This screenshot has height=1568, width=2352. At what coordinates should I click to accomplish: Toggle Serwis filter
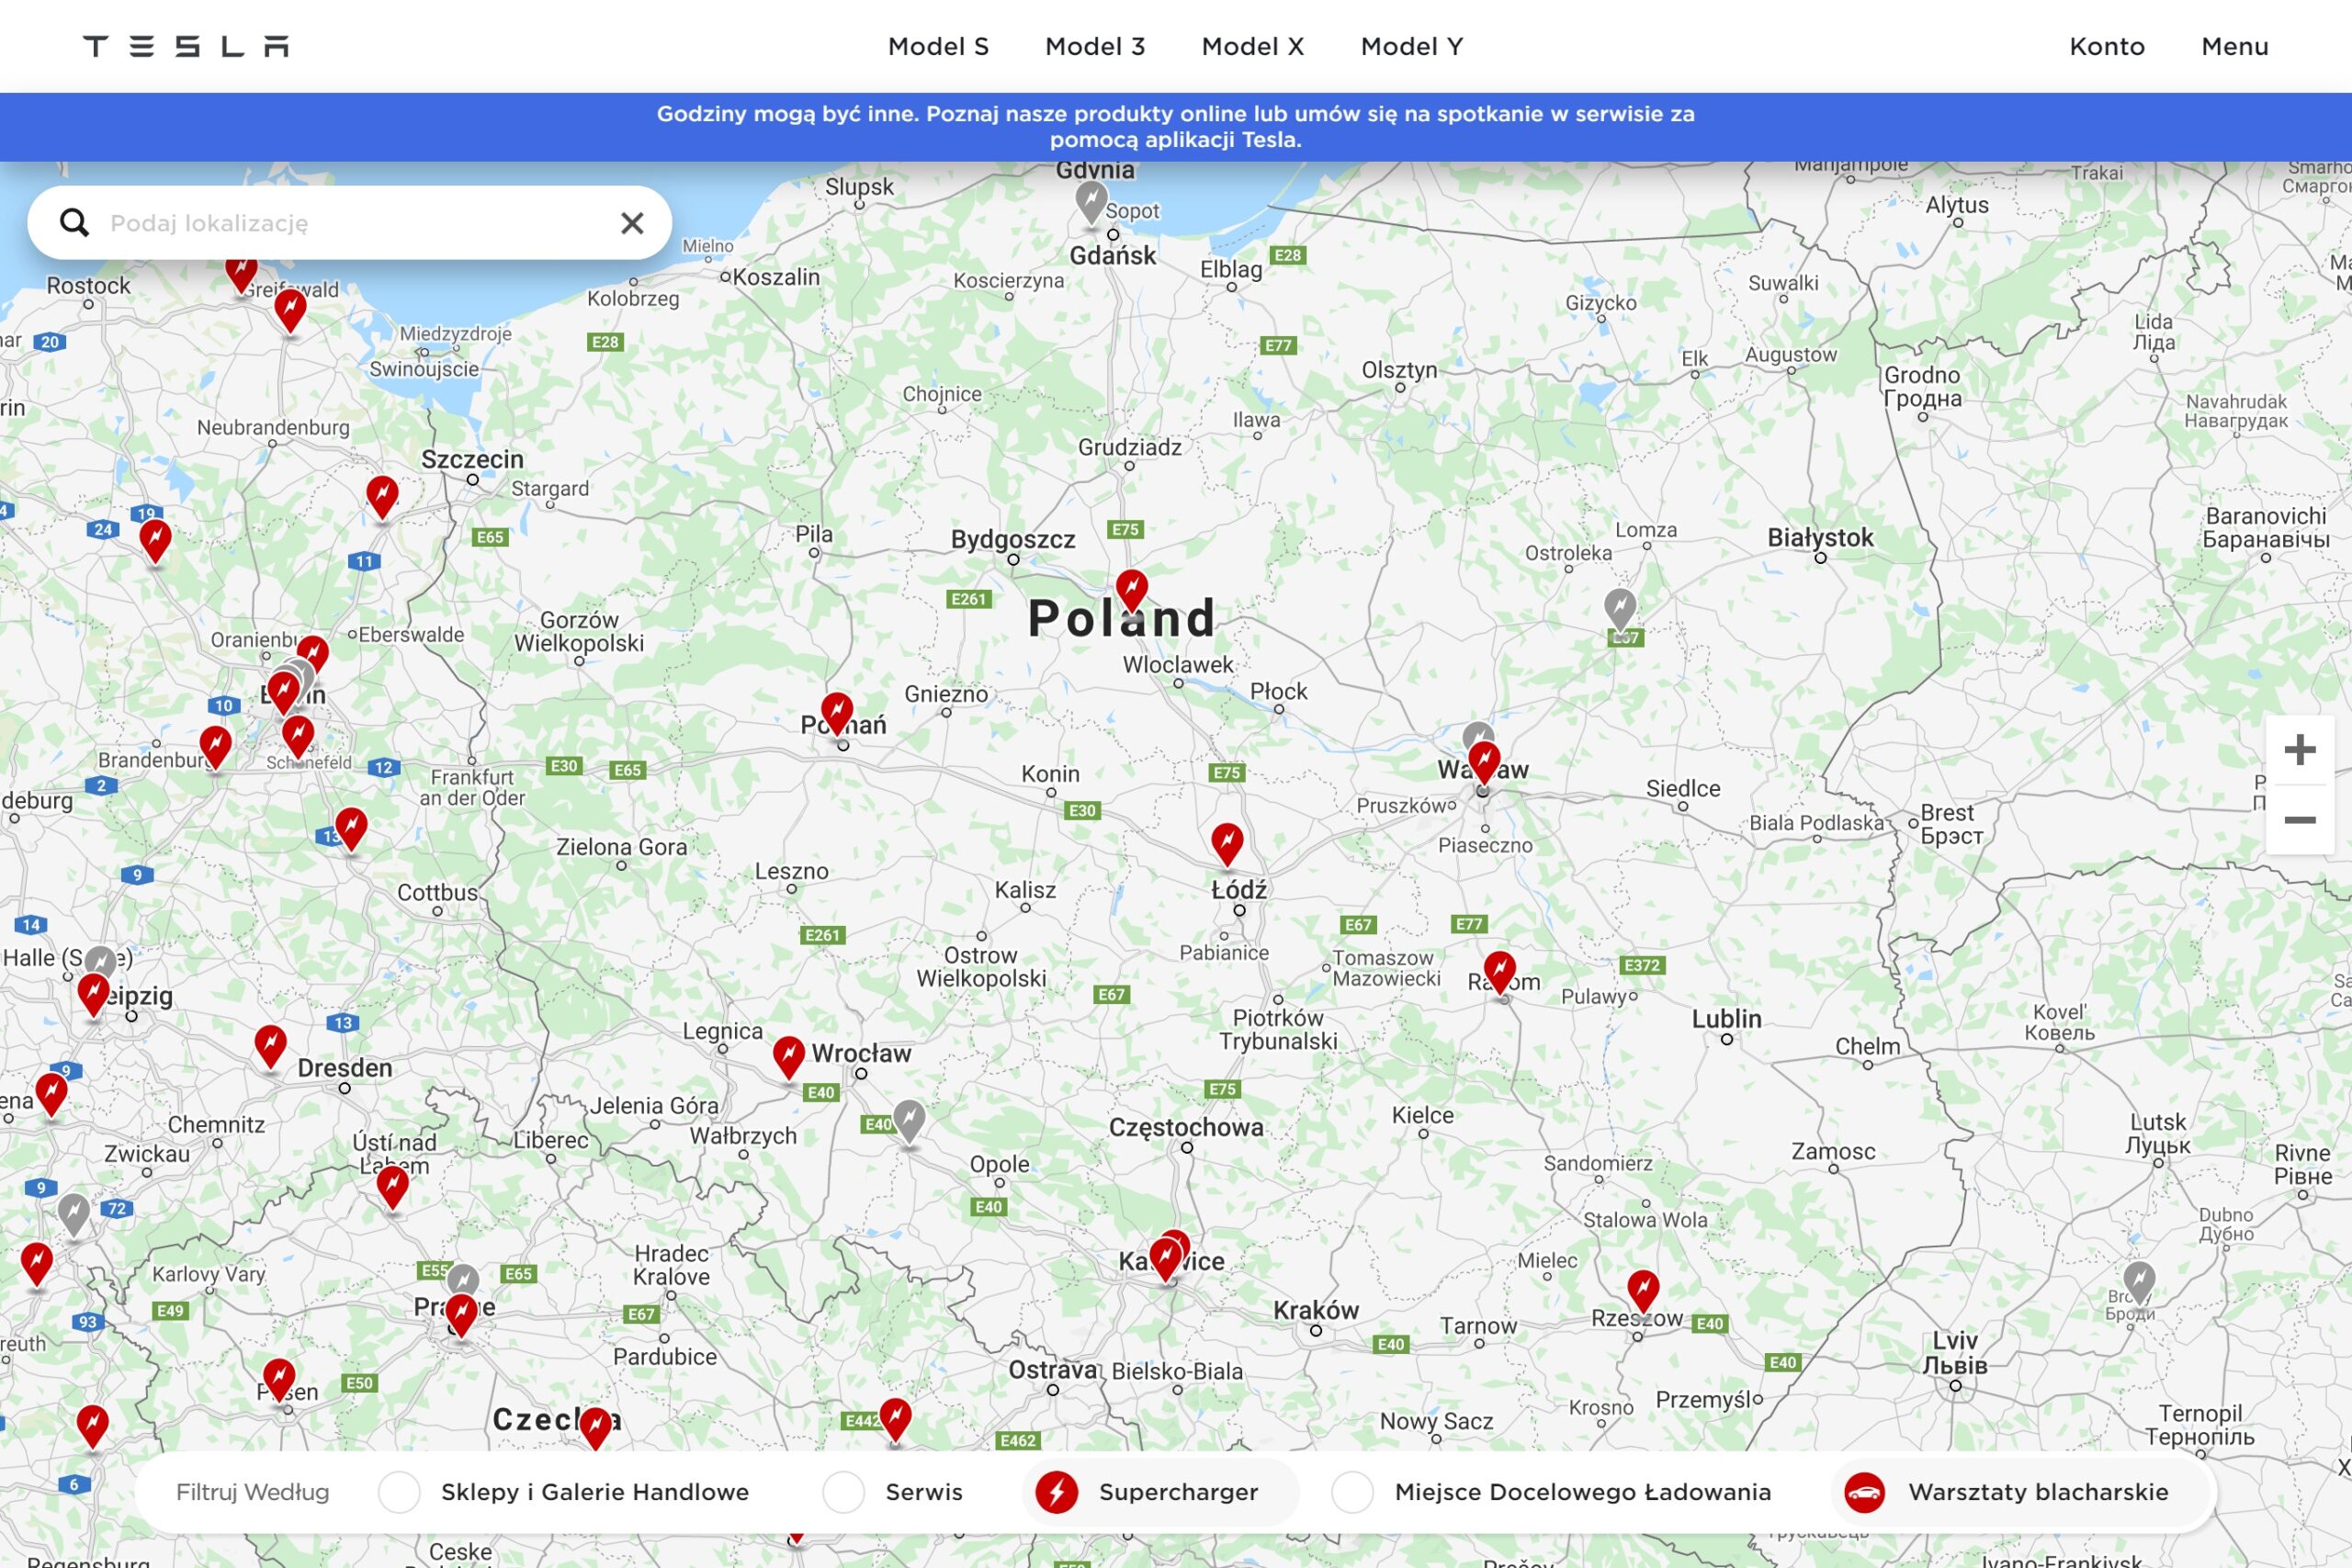pyautogui.click(x=892, y=1492)
